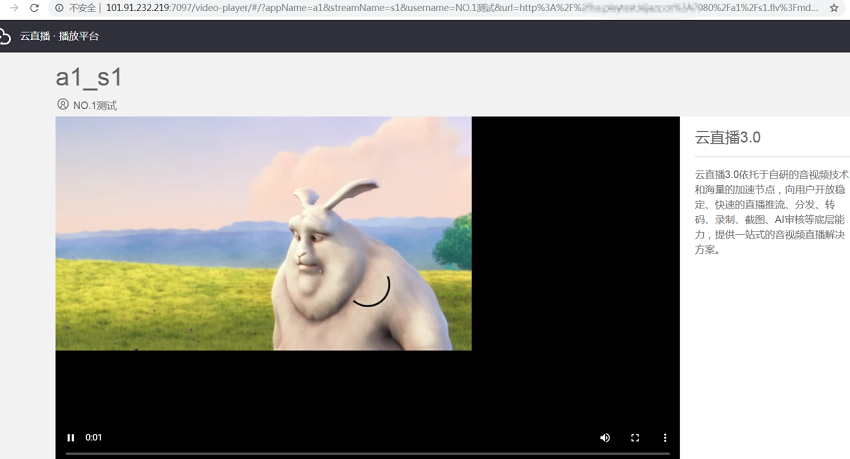
Task: Select the stream title 'a1_s1'
Action: coord(89,77)
